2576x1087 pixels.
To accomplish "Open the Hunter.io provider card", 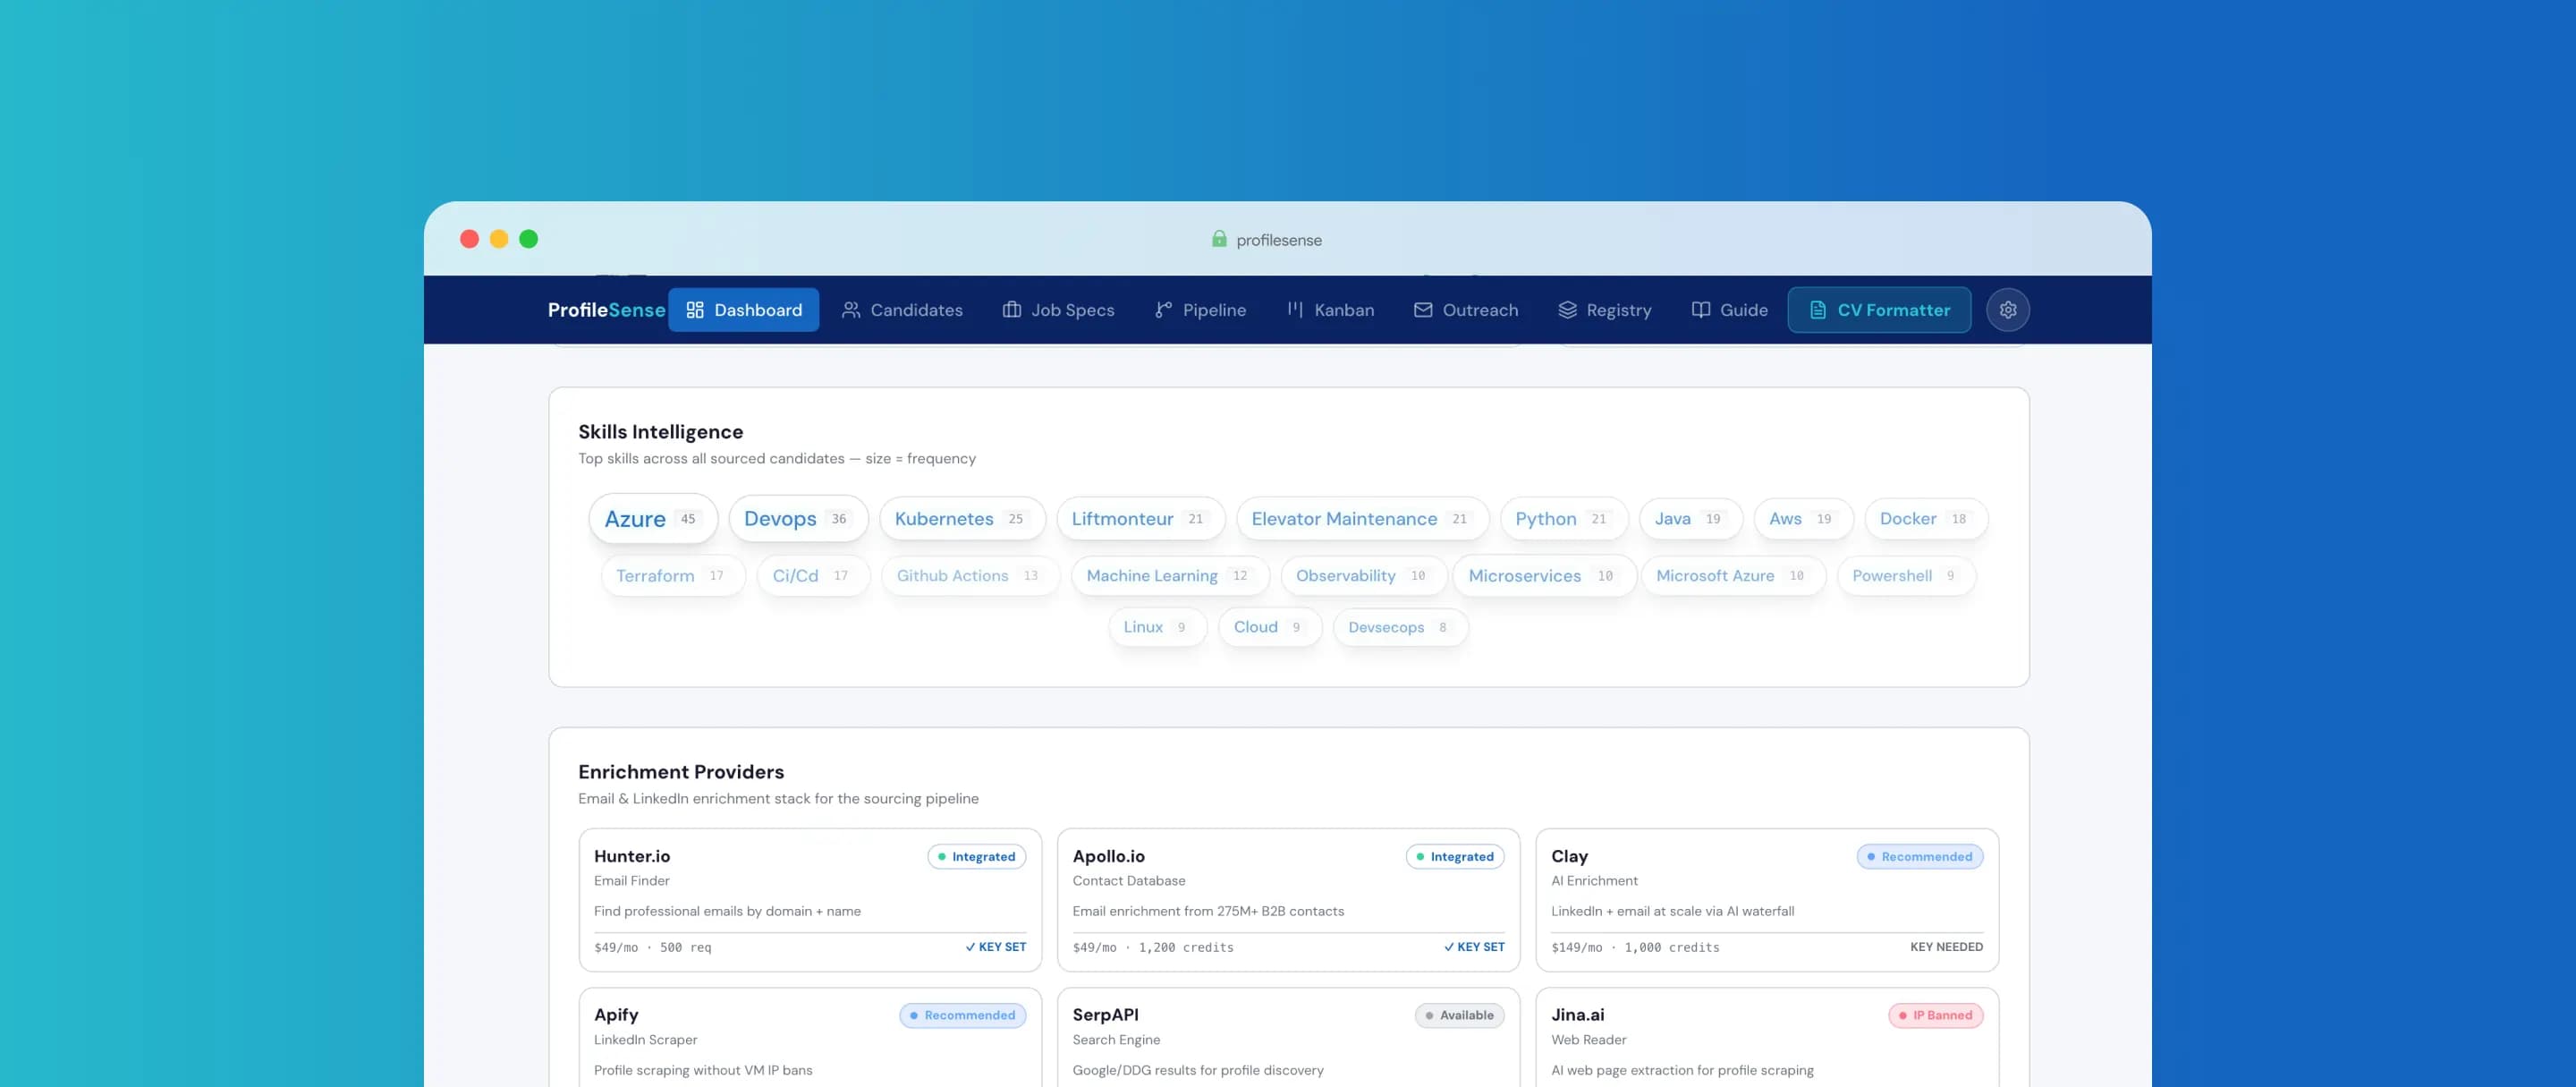I will pos(809,900).
